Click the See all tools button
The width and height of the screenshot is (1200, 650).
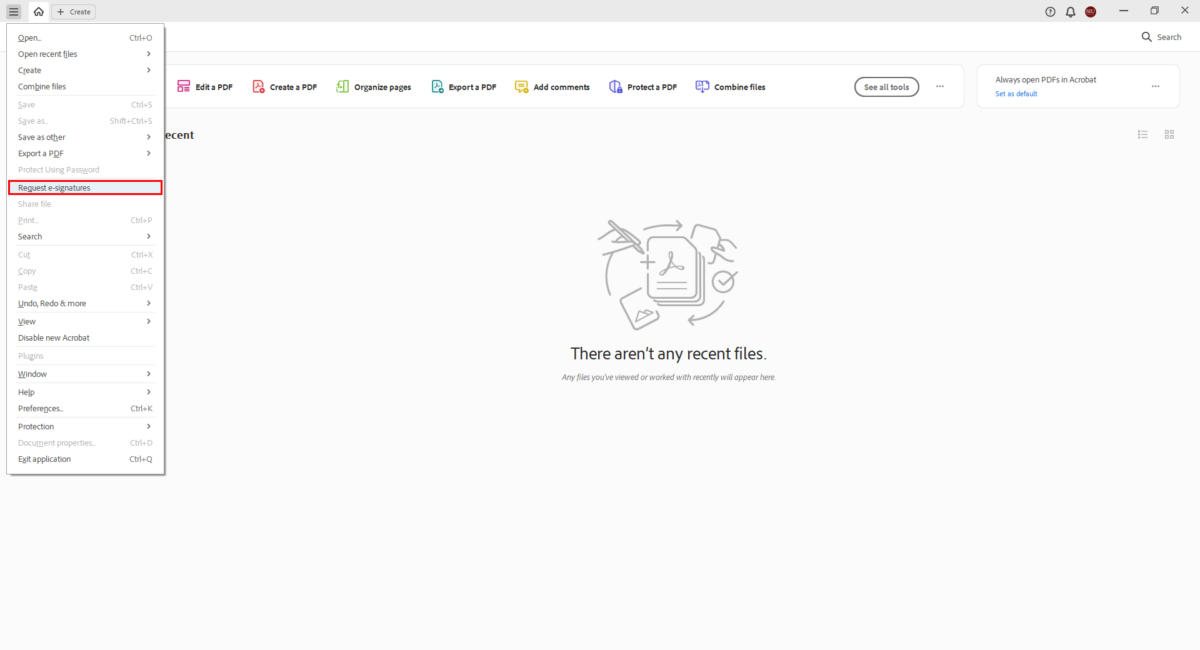(x=886, y=87)
